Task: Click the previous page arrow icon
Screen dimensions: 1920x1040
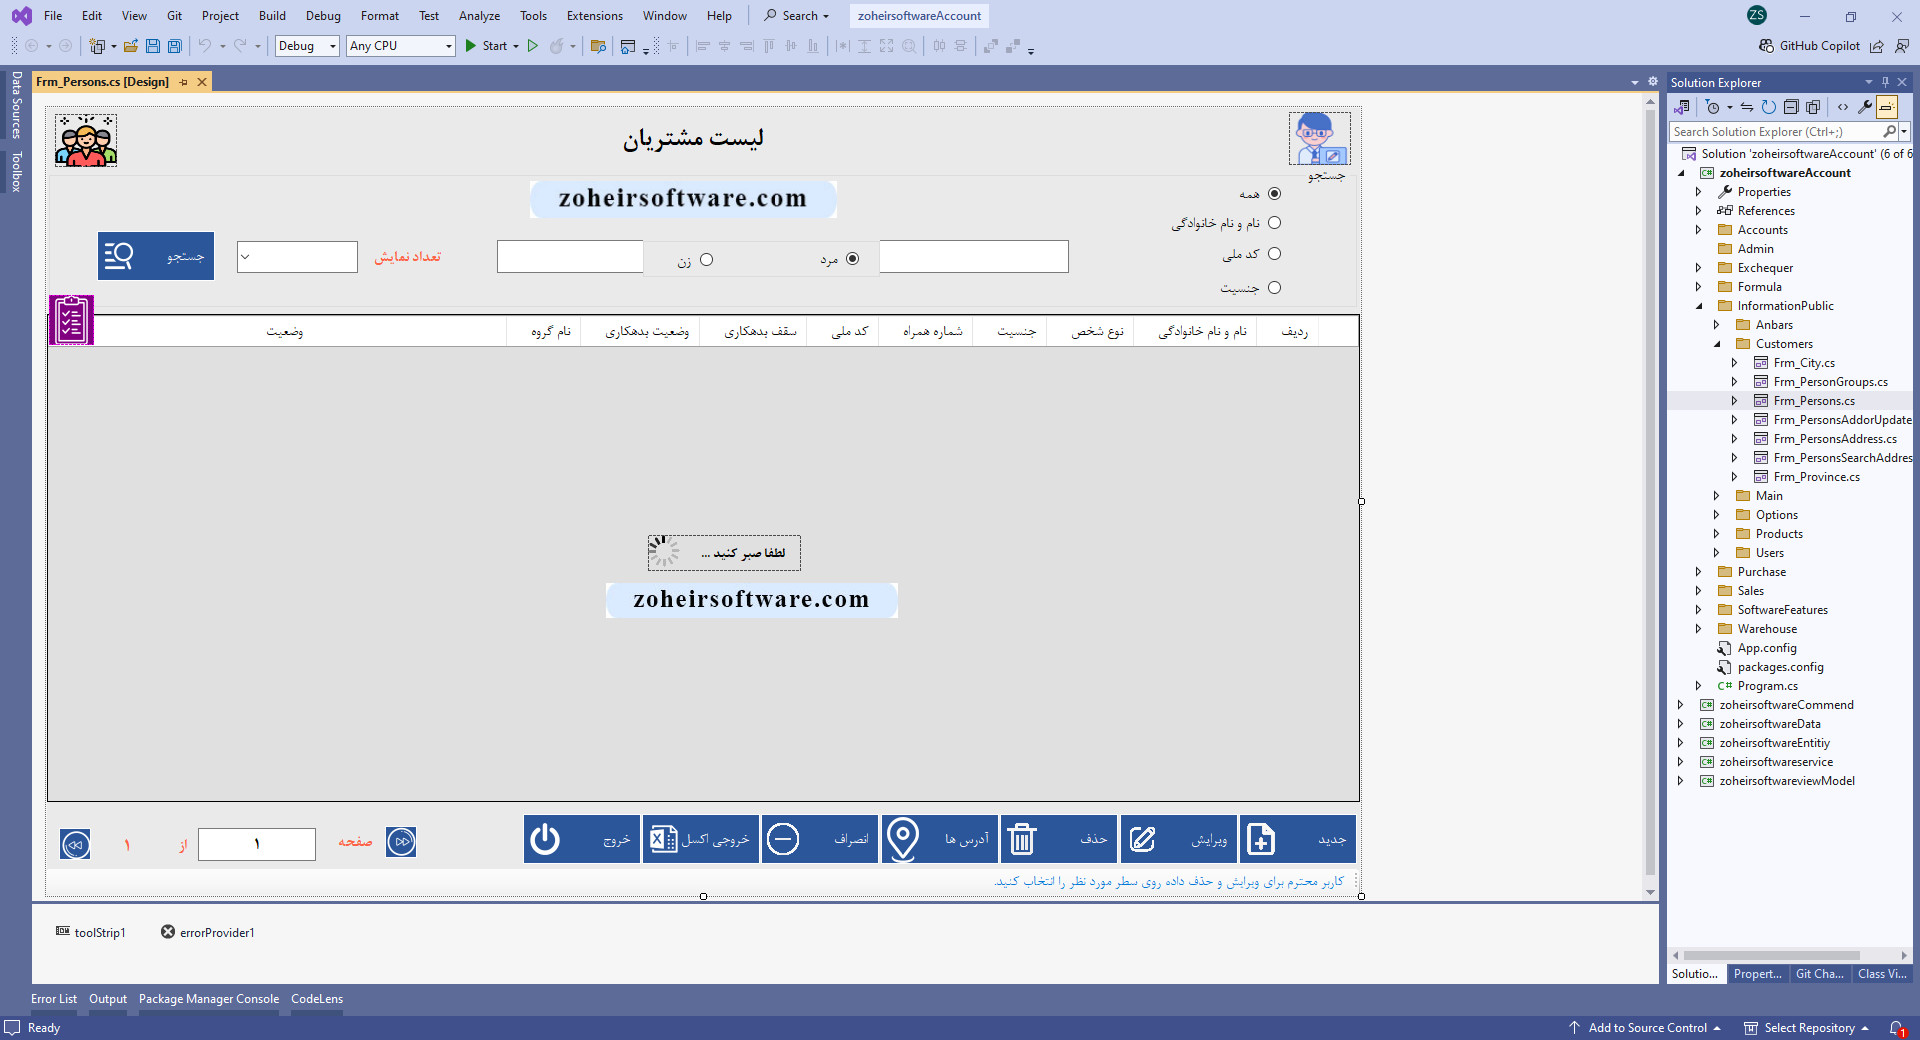Action: point(75,844)
